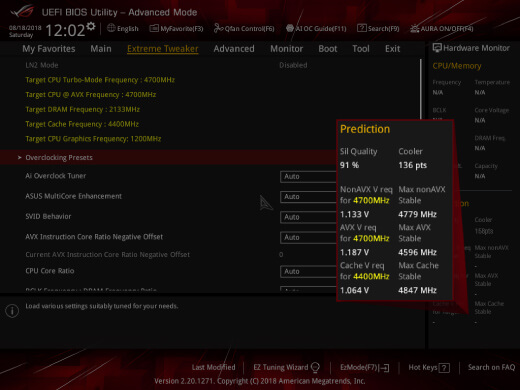
Task: Open AI OC Guide(F11)
Action: [x=316, y=29]
